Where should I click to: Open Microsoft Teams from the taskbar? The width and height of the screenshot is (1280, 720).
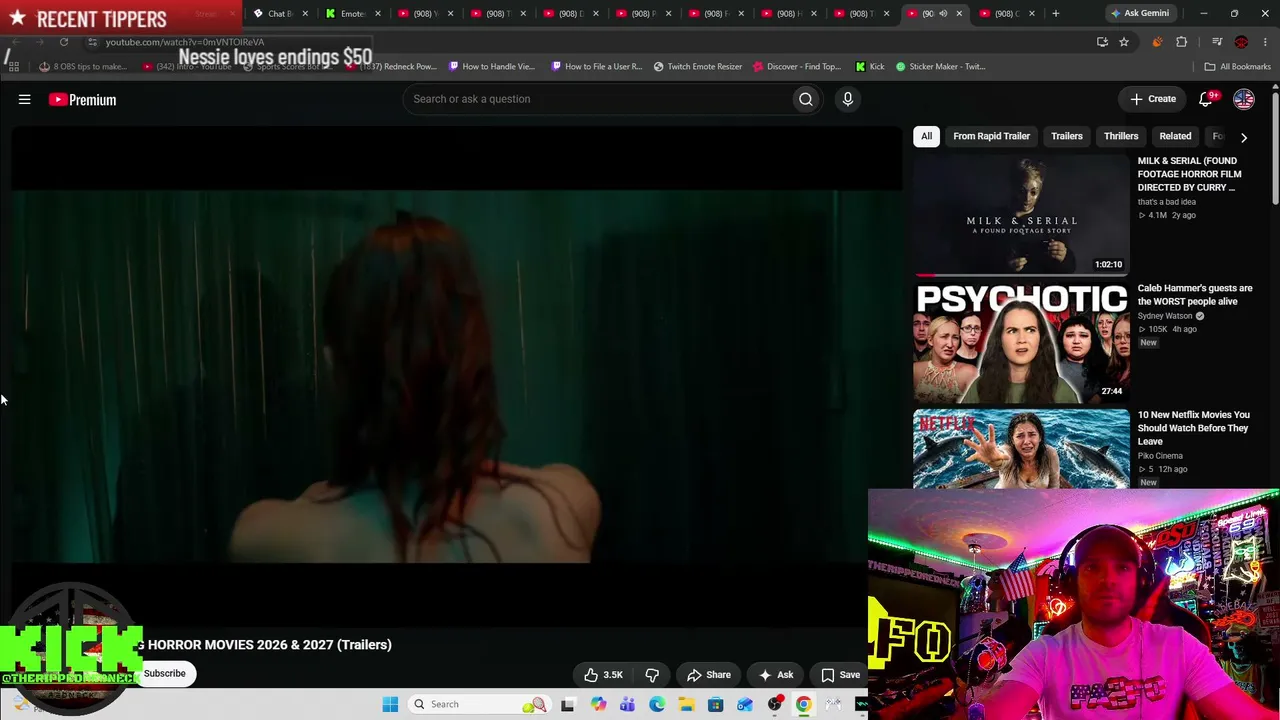627,704
